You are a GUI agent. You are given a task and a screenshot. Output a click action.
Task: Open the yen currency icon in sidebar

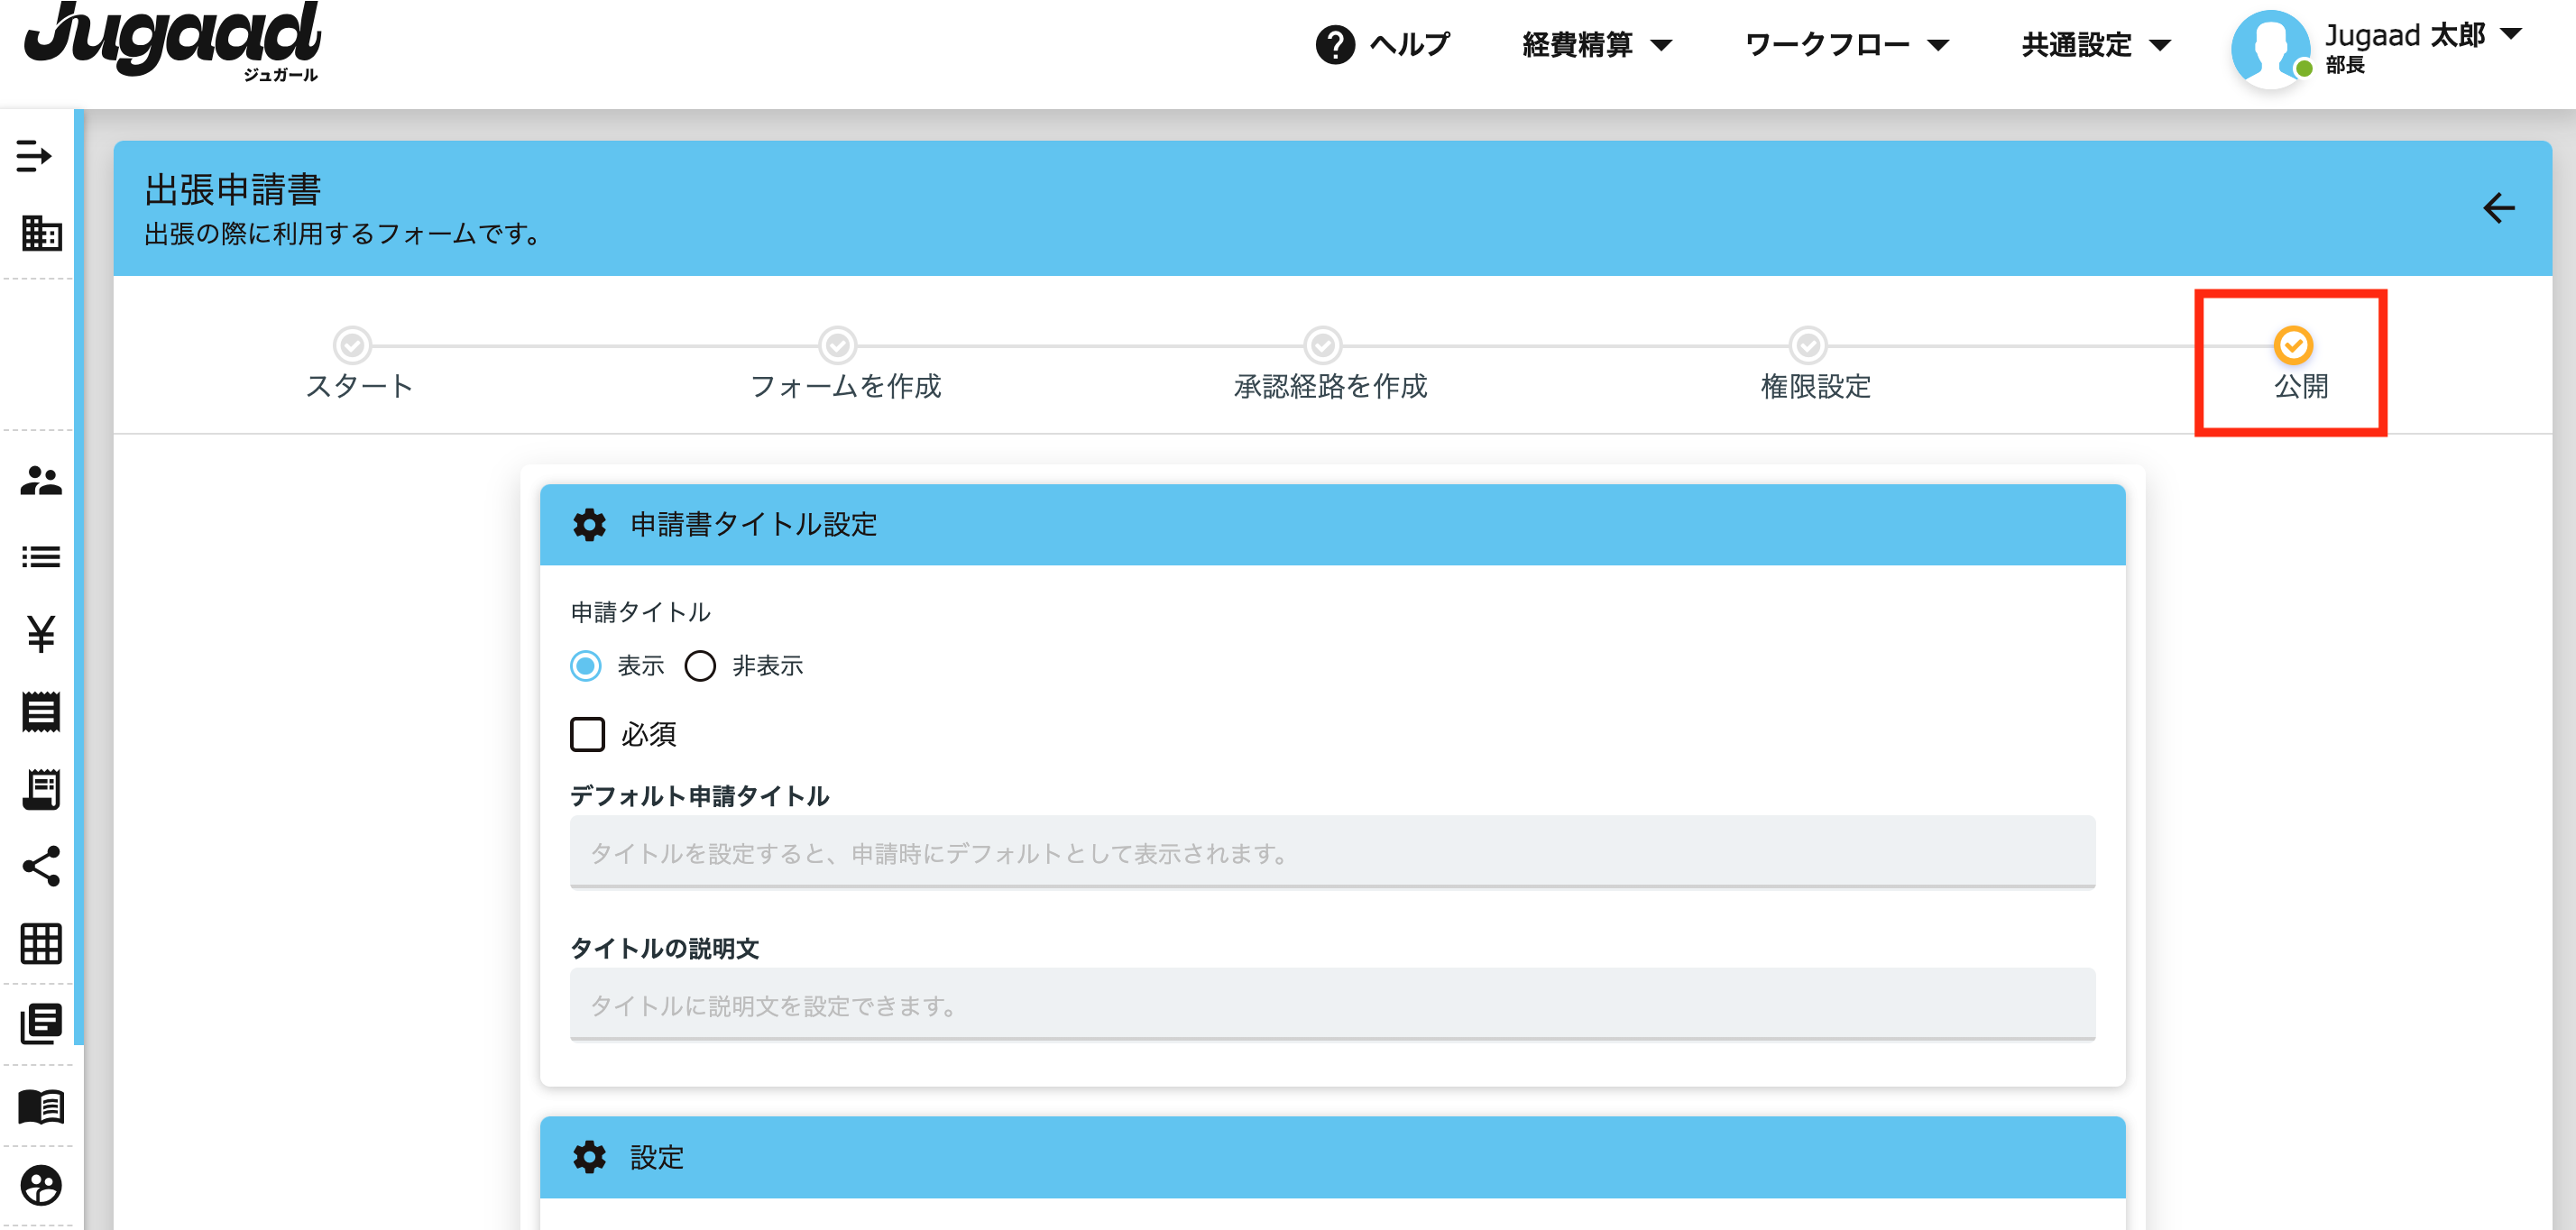click(40, 634)
